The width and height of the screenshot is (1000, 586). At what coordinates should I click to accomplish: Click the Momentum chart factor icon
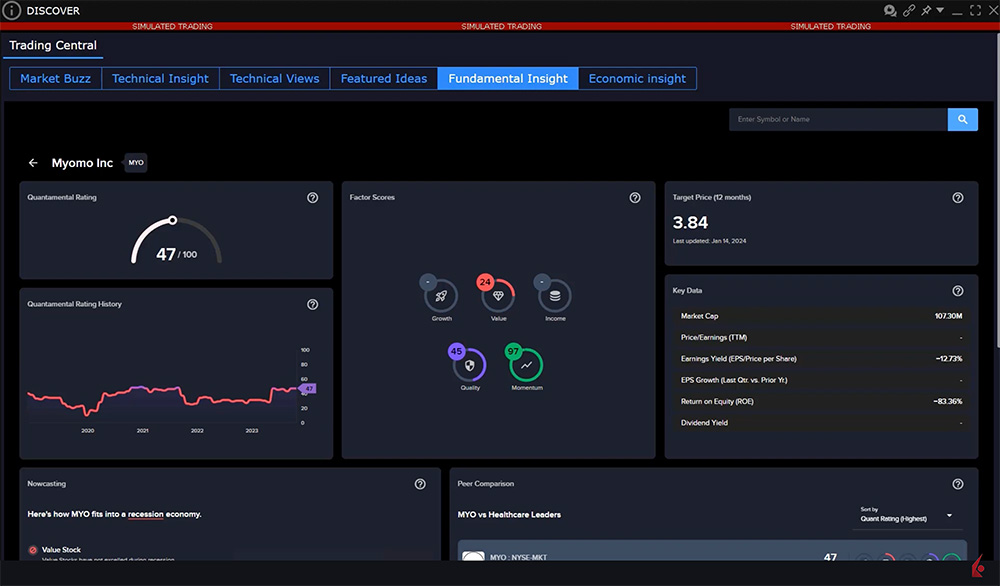click(527, 365)
